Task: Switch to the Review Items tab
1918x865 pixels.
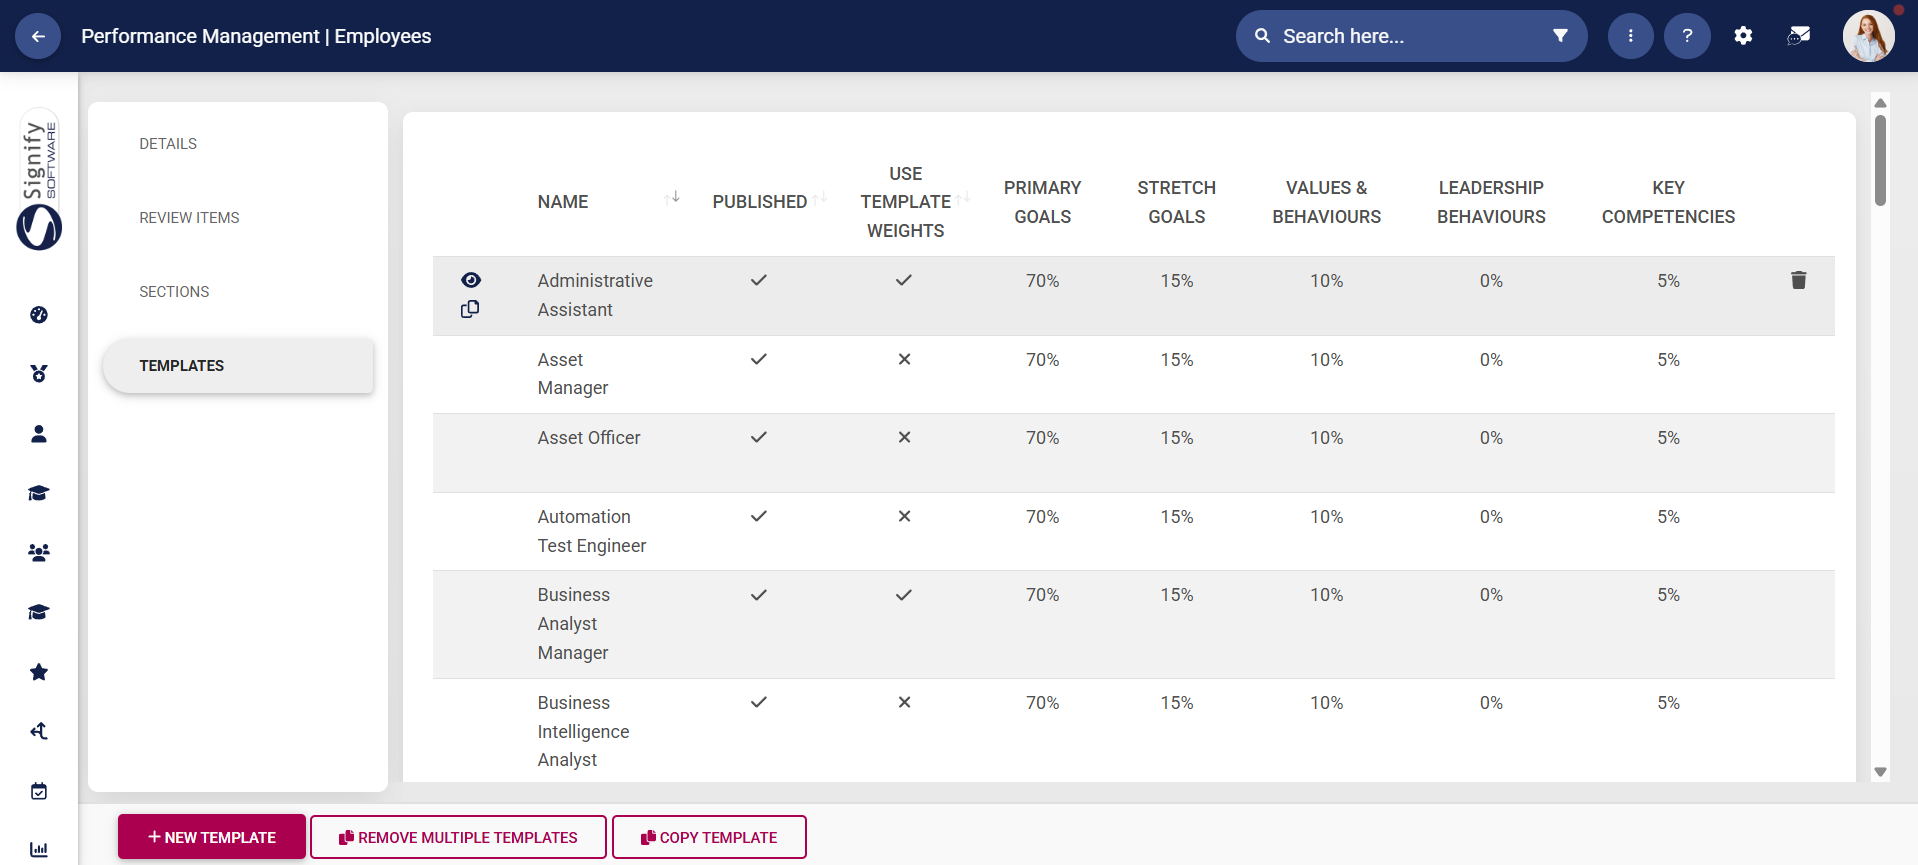Action: [x=189, y=218]
